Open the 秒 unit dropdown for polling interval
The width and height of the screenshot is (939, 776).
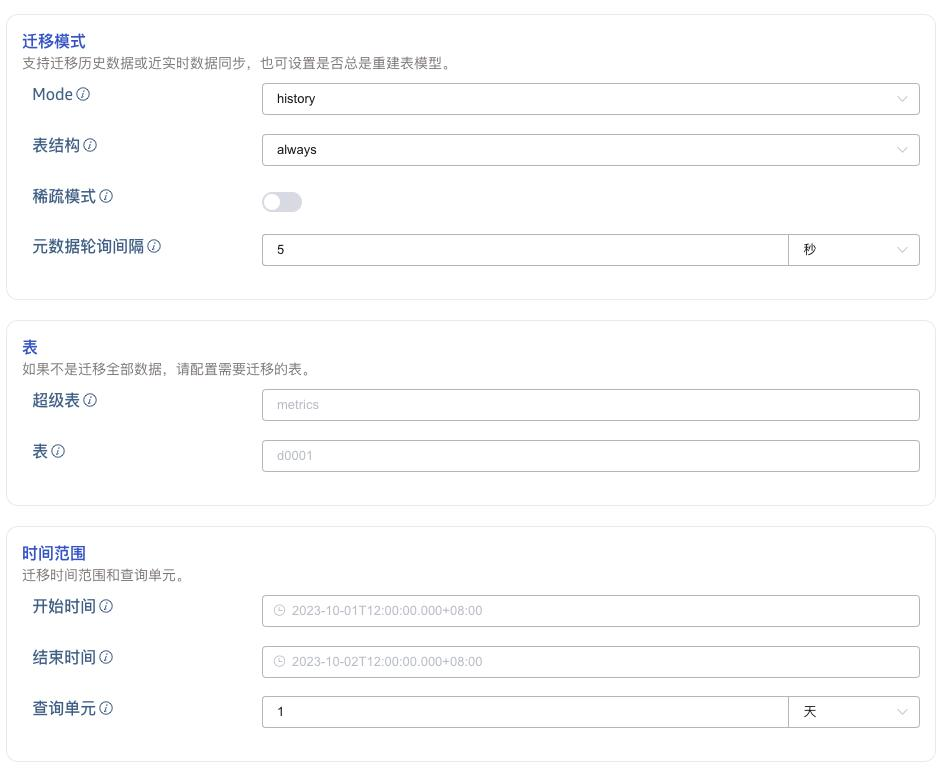pyautogui.click(x=853, y=250)
